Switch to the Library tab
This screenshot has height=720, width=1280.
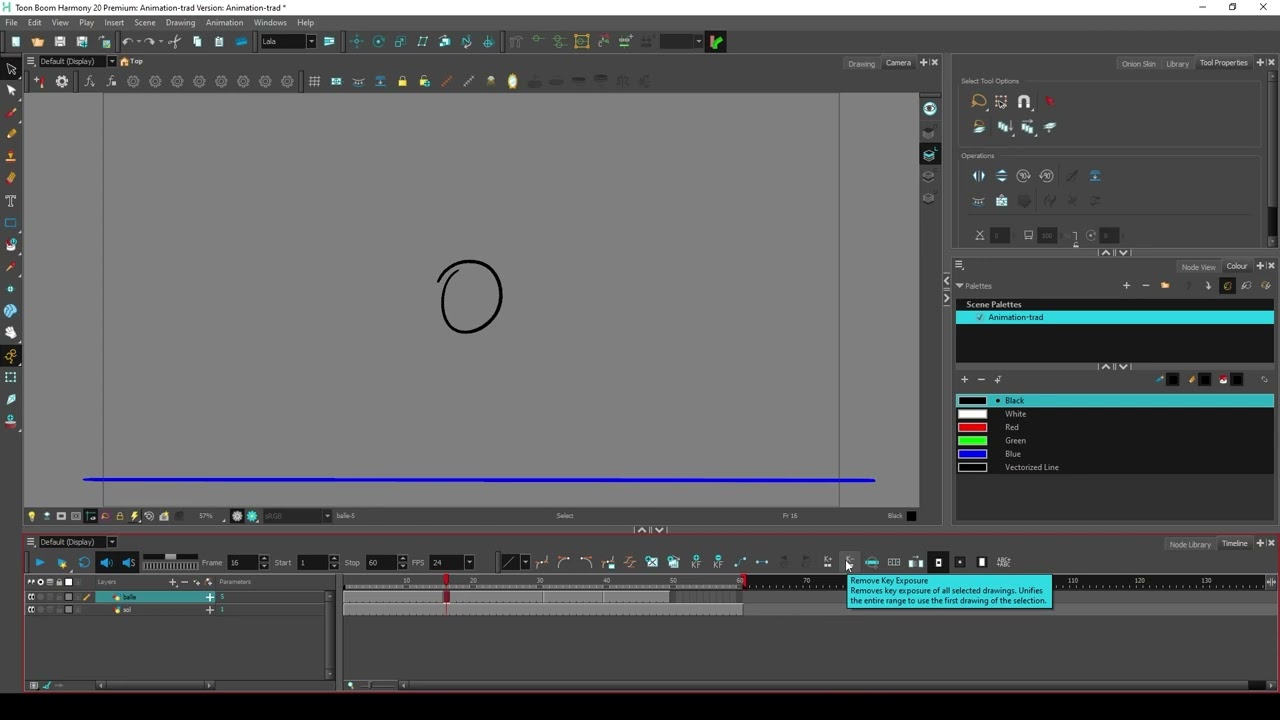(1177, 63)
